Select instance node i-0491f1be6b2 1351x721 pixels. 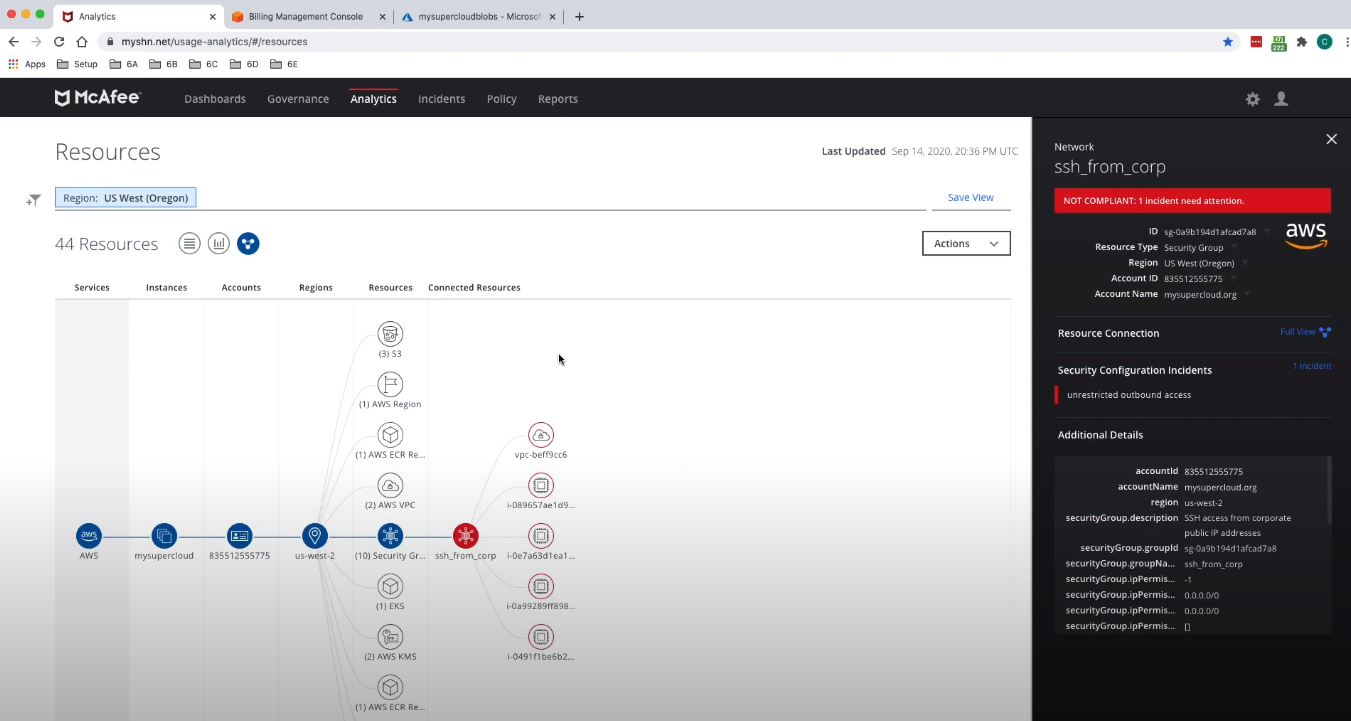click(x=541, y=636)
